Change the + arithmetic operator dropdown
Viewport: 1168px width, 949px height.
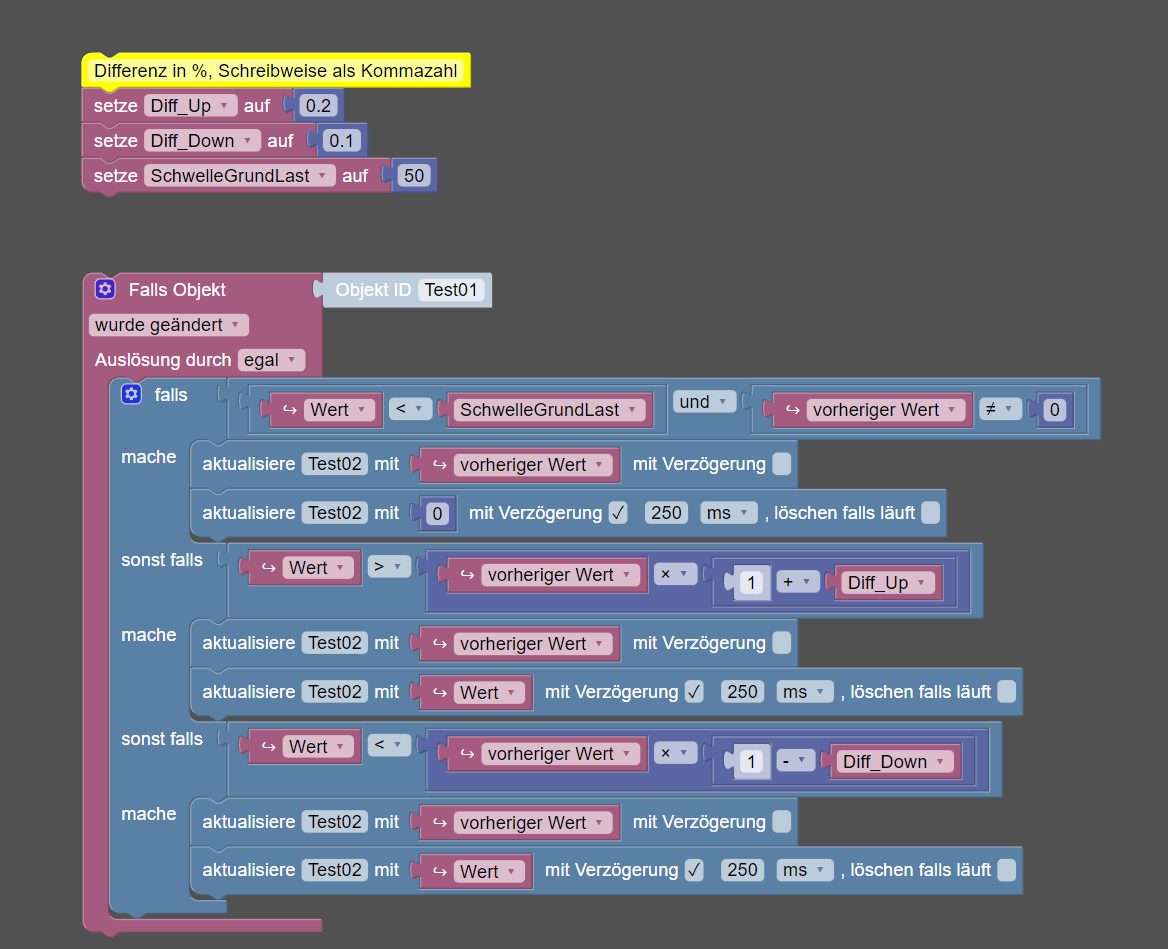pos(797,582)
